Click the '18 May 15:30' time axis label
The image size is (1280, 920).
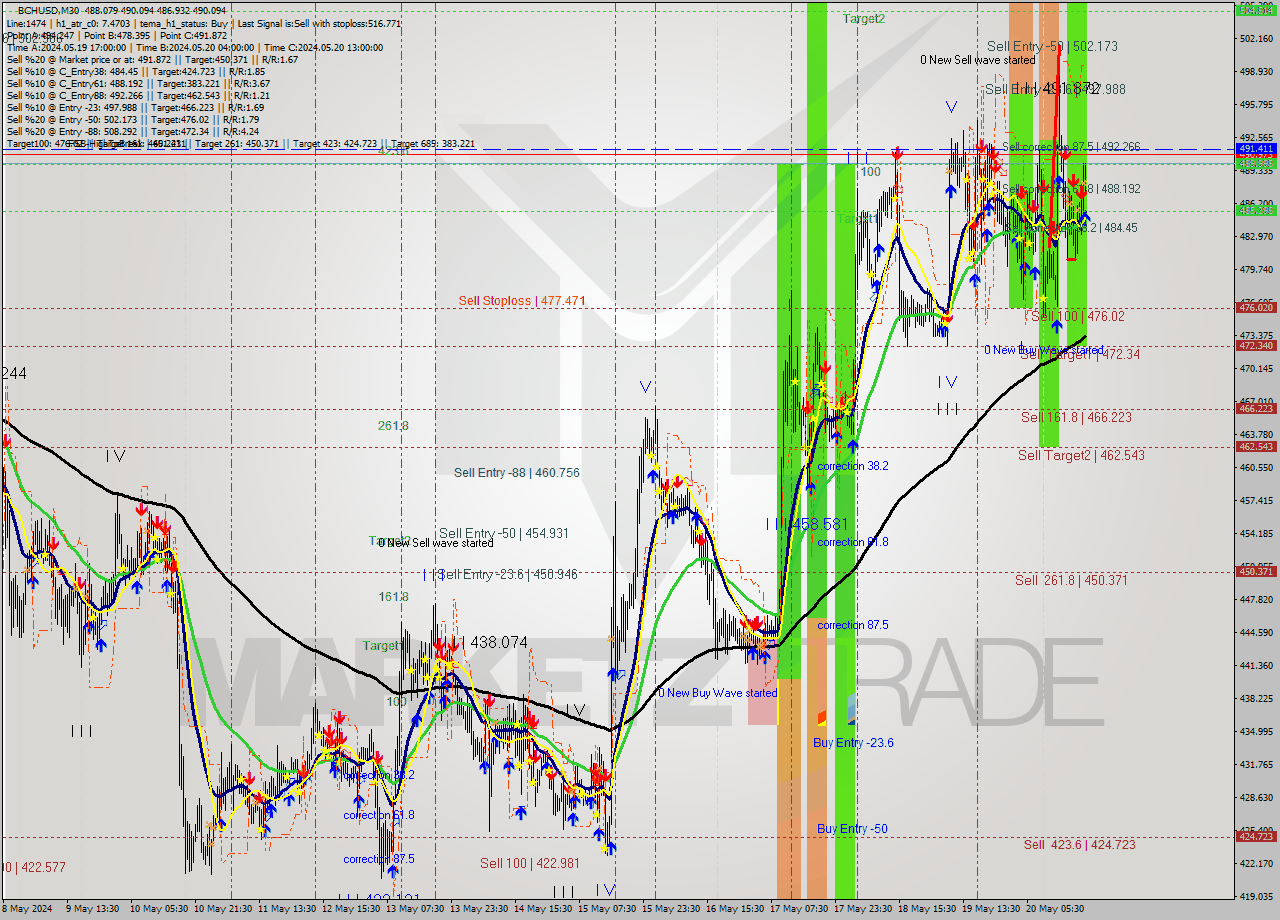pyautogui.click(x=926, y=909)
